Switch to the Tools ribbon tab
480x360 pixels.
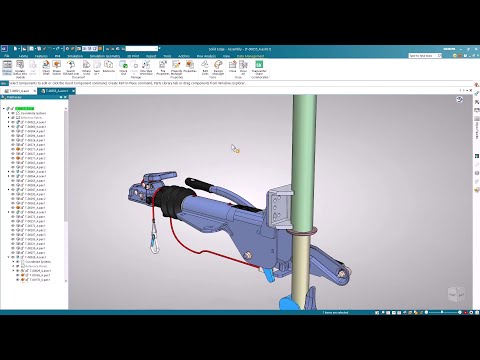pos(167,56)
